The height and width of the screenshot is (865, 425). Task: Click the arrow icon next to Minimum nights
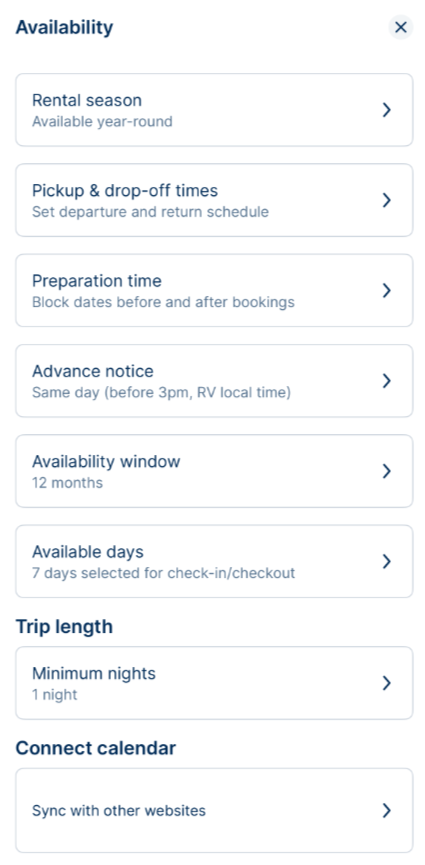387,683
